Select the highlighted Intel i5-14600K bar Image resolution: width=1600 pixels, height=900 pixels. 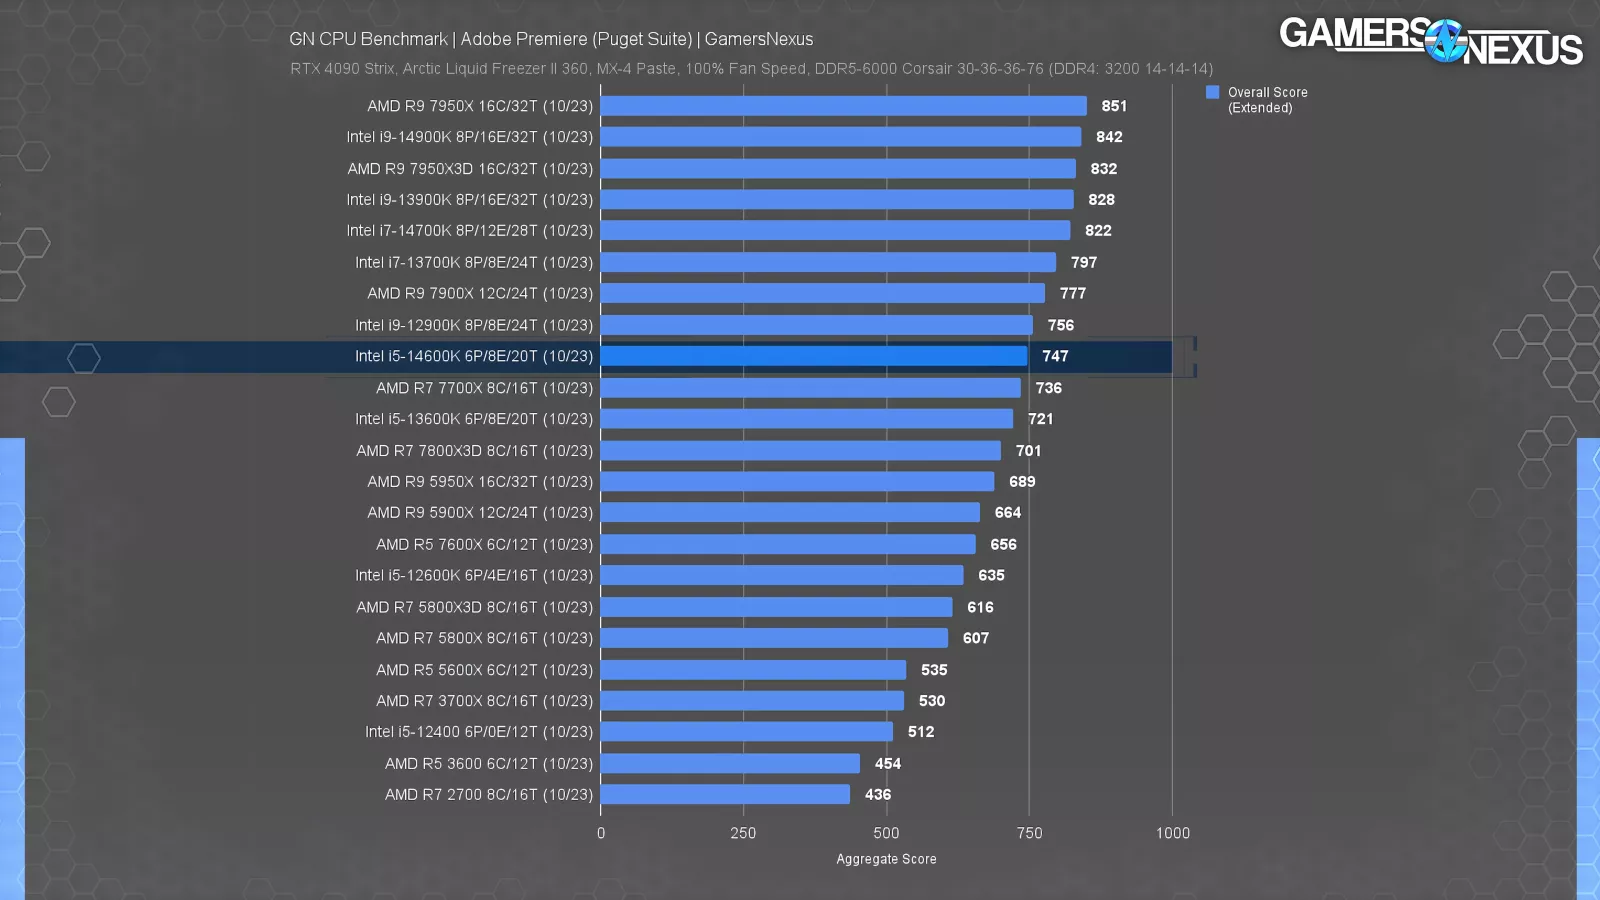pyautogui.click(x=813, y=356)
